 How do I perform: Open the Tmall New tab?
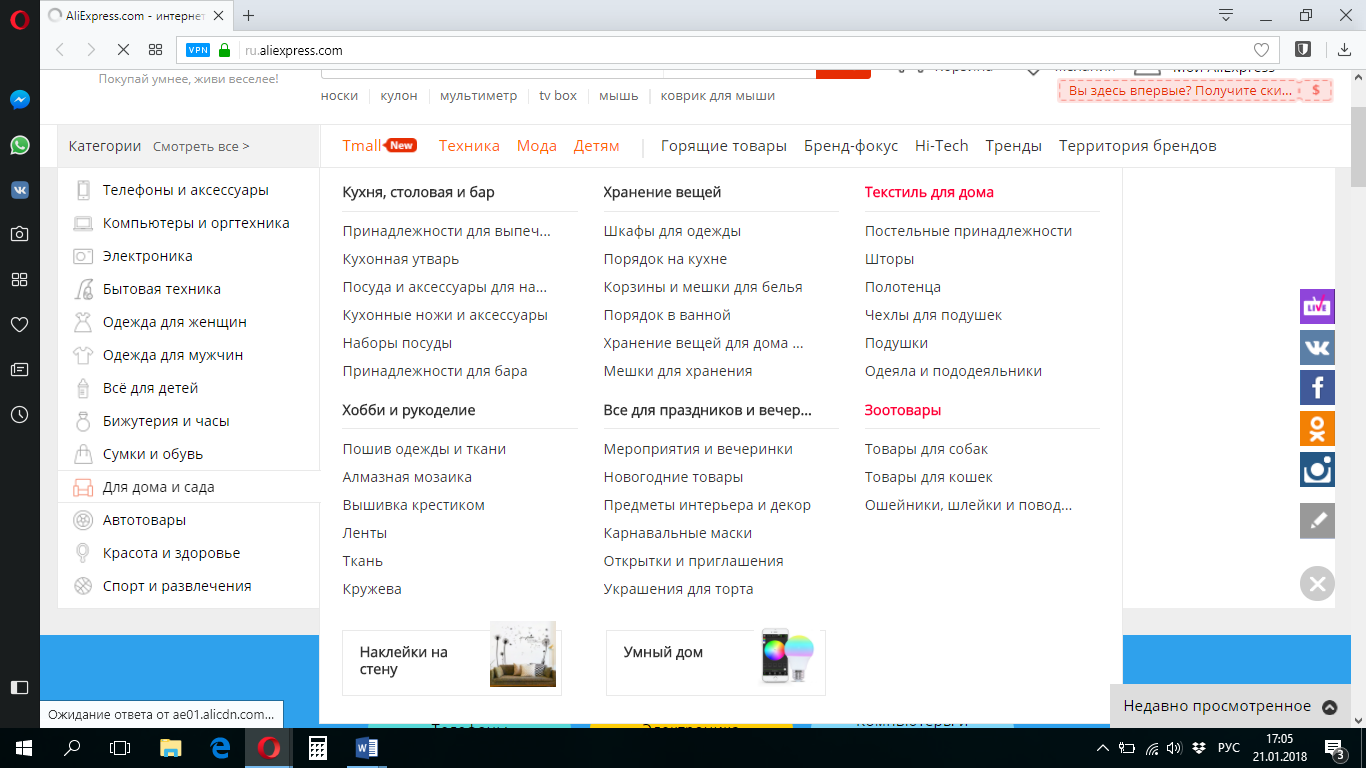pyautogui.click(x=379, y=146)
